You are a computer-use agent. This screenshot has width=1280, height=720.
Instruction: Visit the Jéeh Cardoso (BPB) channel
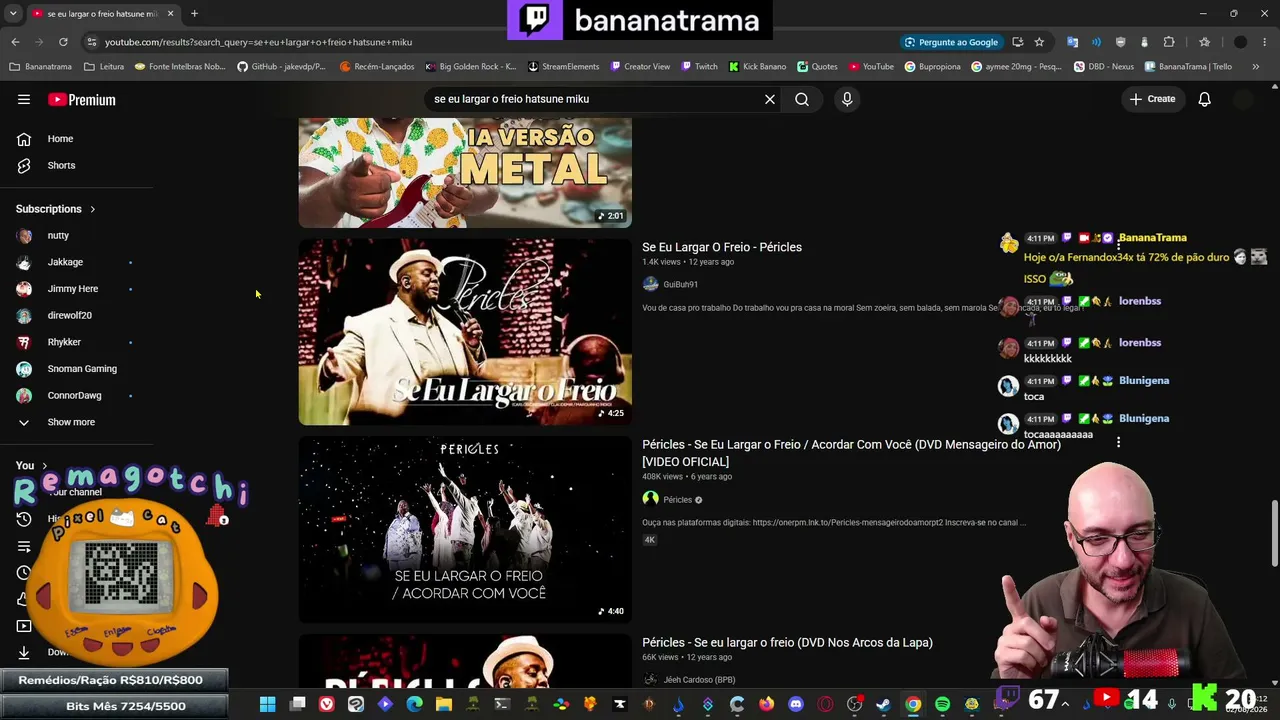699,680
